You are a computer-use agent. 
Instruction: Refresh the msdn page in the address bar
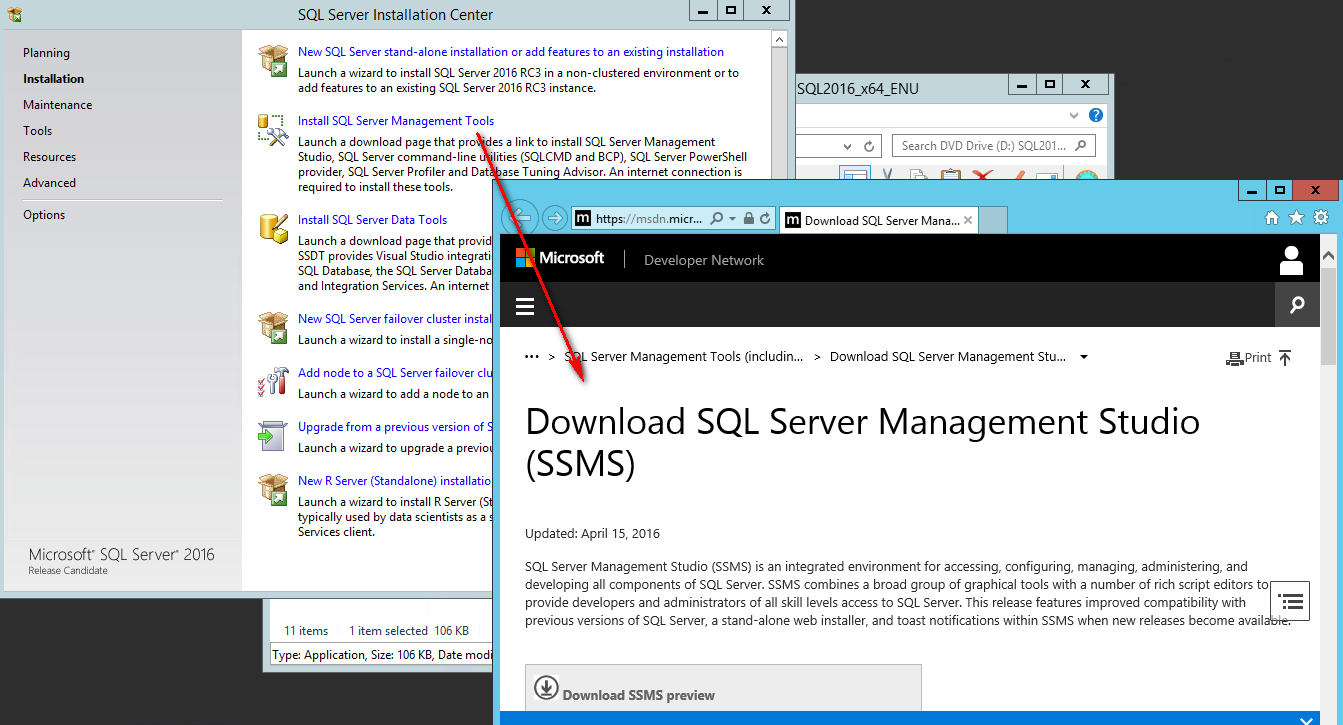click(765, 218)
